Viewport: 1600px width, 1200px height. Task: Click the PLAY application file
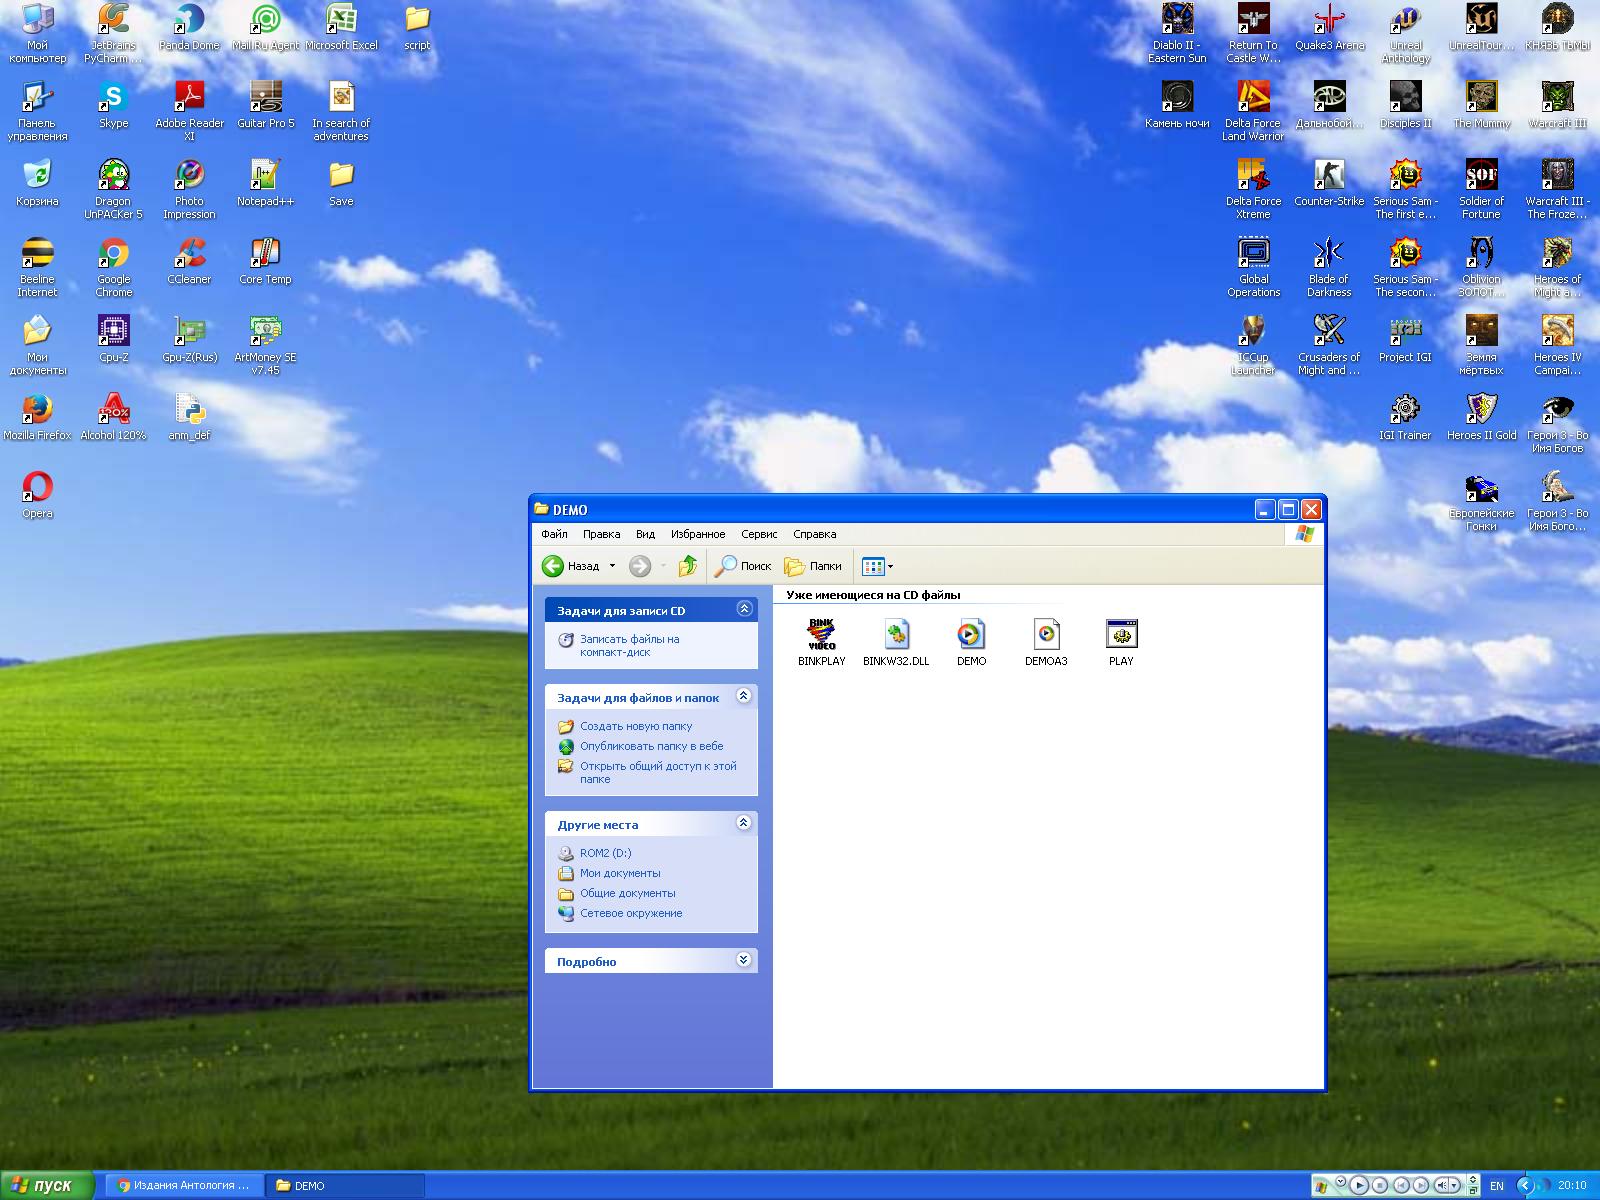(x=1121, y=634)
